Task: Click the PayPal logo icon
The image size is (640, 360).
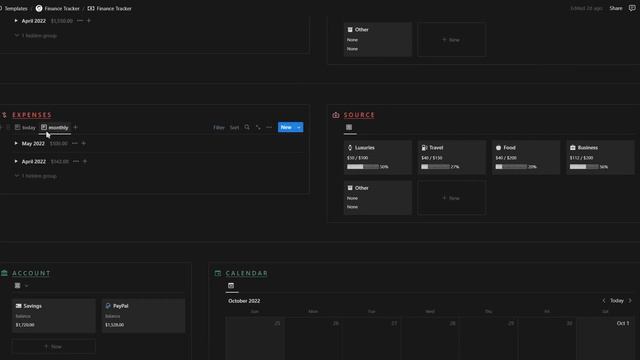Action: point(108,306)
